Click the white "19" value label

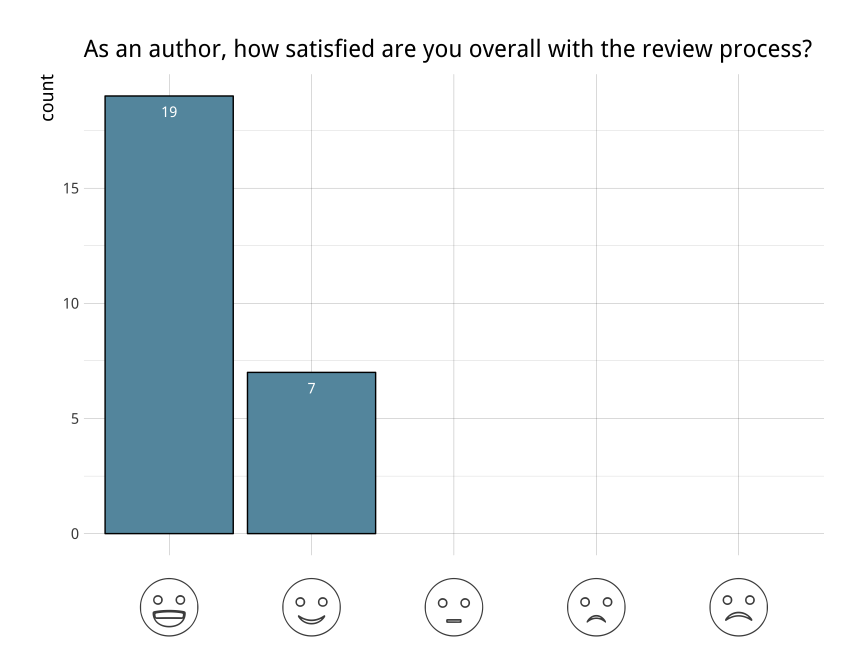(x=169, y=112)
